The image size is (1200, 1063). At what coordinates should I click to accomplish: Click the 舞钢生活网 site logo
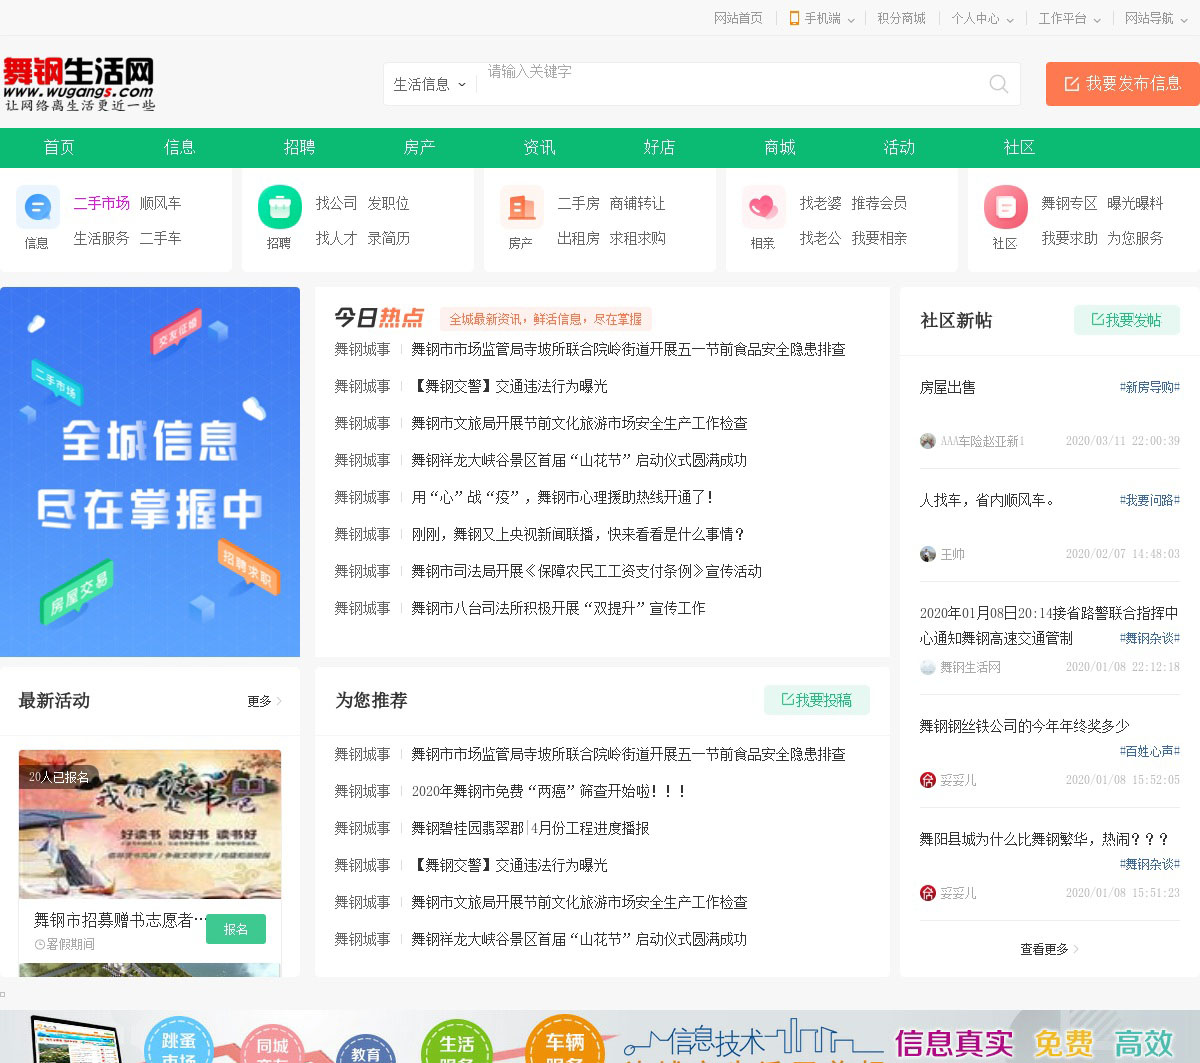(x=79, y=84)
